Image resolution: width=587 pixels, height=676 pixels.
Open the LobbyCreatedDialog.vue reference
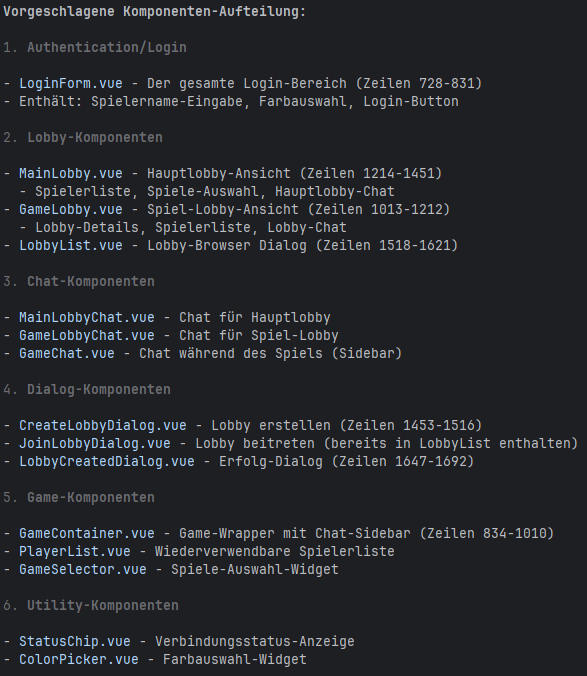(x=107, y=461)
